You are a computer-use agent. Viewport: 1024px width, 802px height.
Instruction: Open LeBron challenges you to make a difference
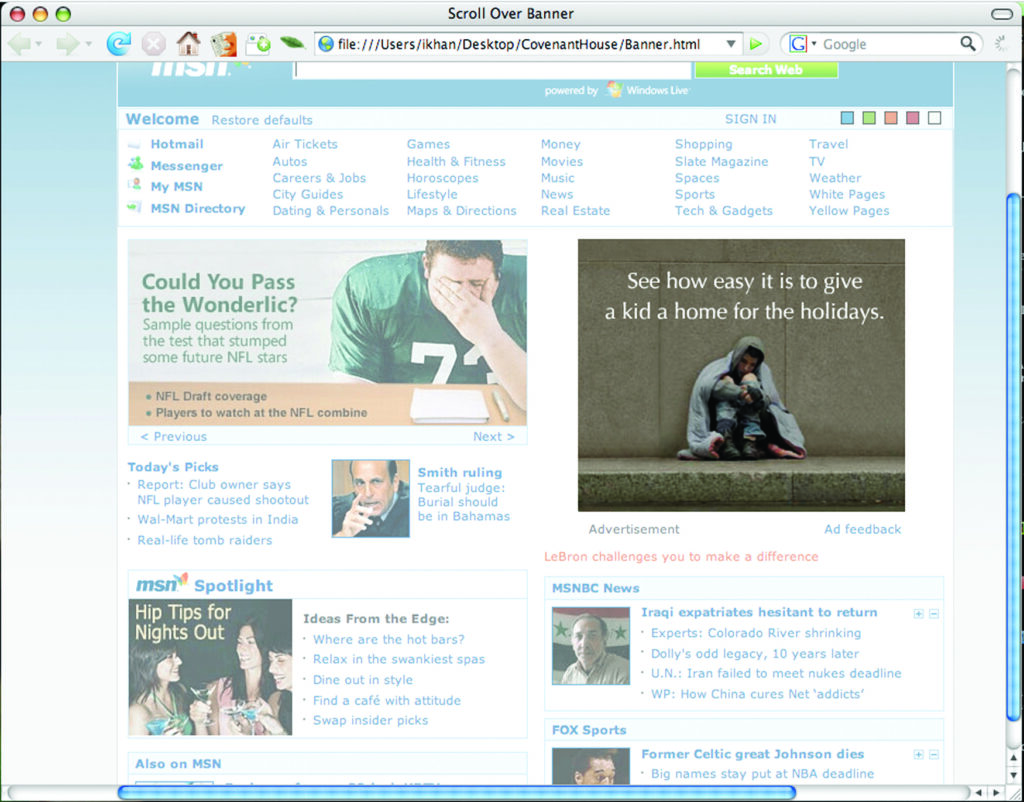point(681,556)
